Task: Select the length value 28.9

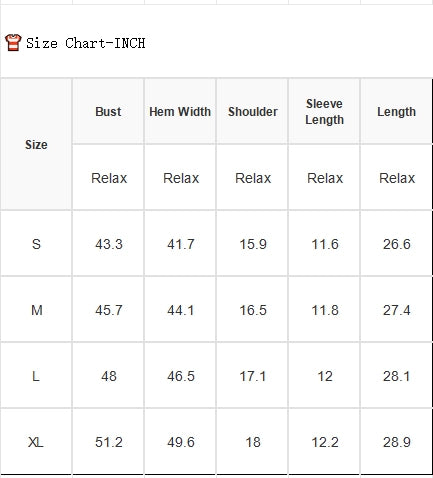Action: (x=397, y=442)
